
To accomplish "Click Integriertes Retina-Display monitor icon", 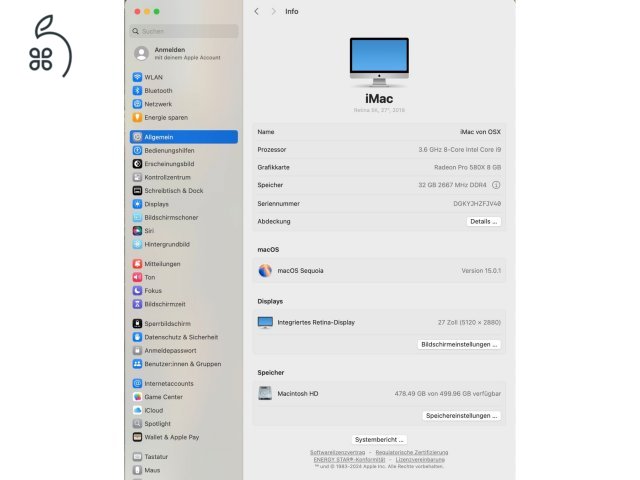I will coord(265,322).
